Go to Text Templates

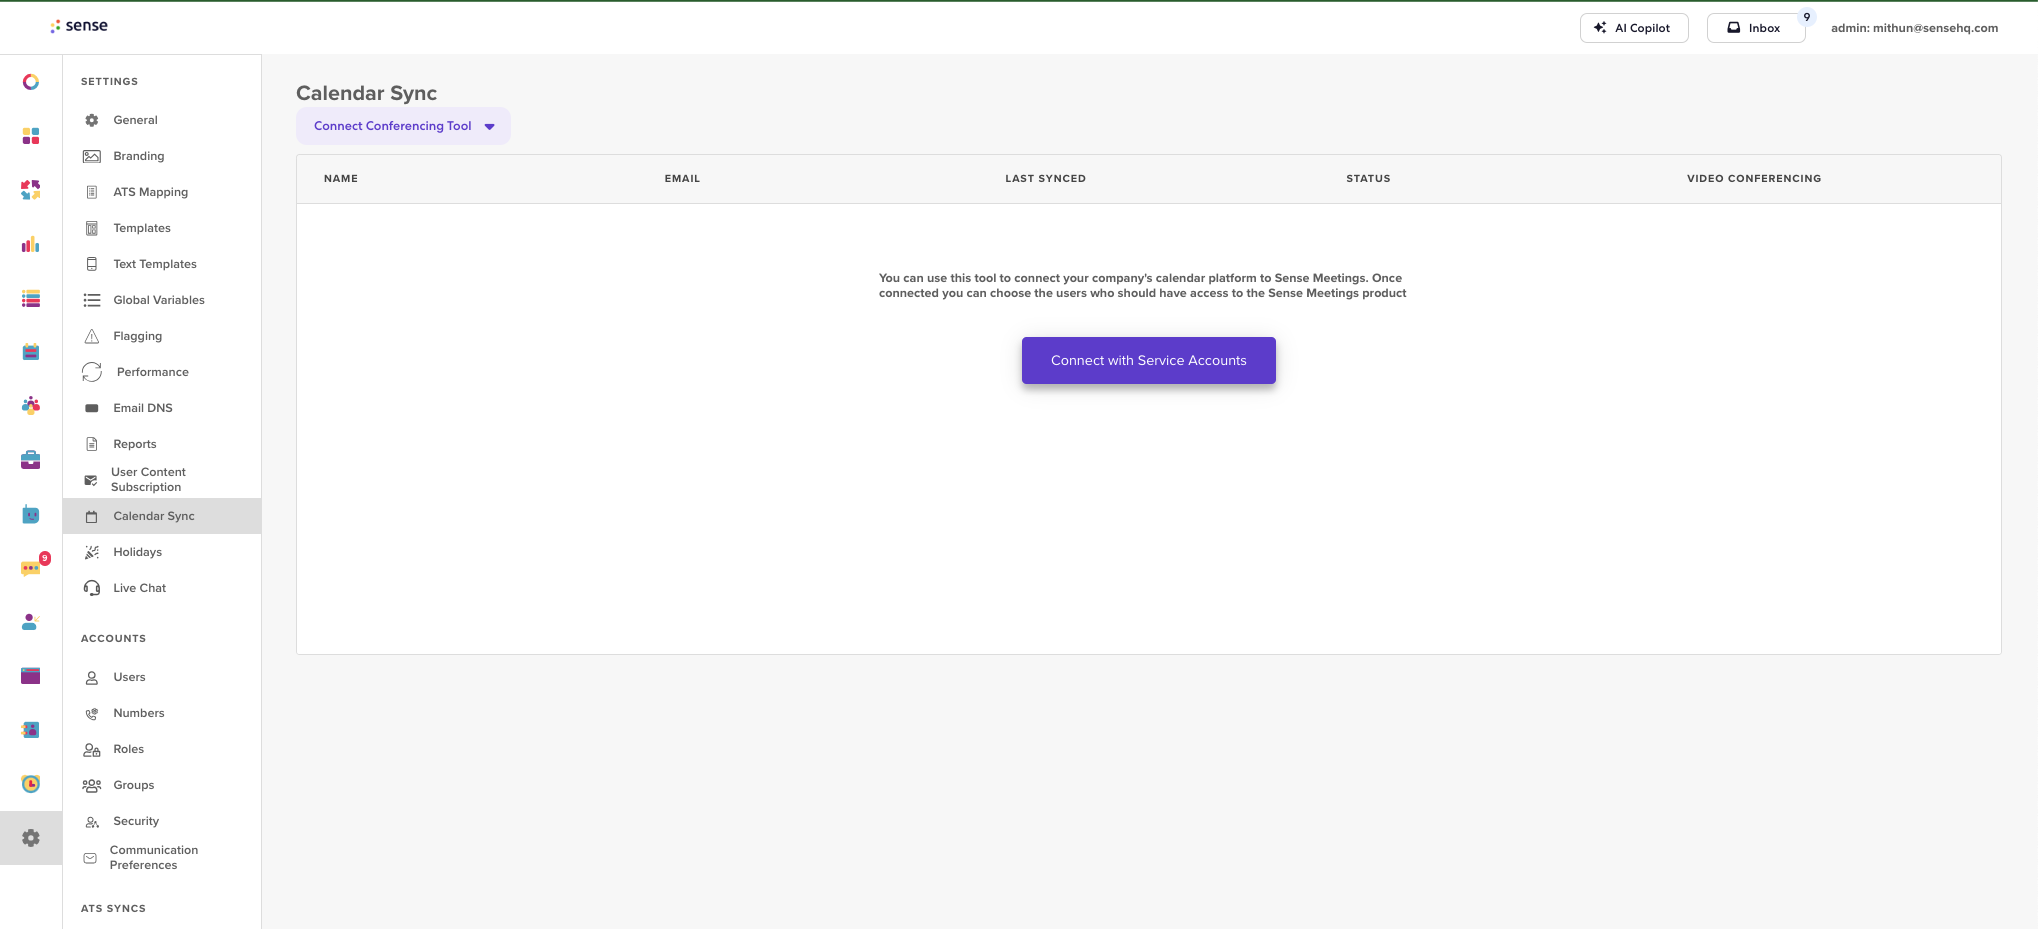155,264
